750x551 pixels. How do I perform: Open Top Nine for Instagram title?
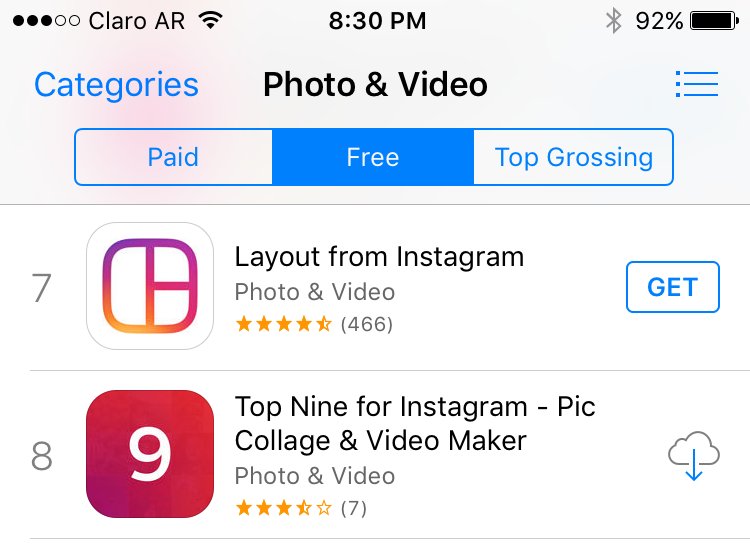[415, 423]
